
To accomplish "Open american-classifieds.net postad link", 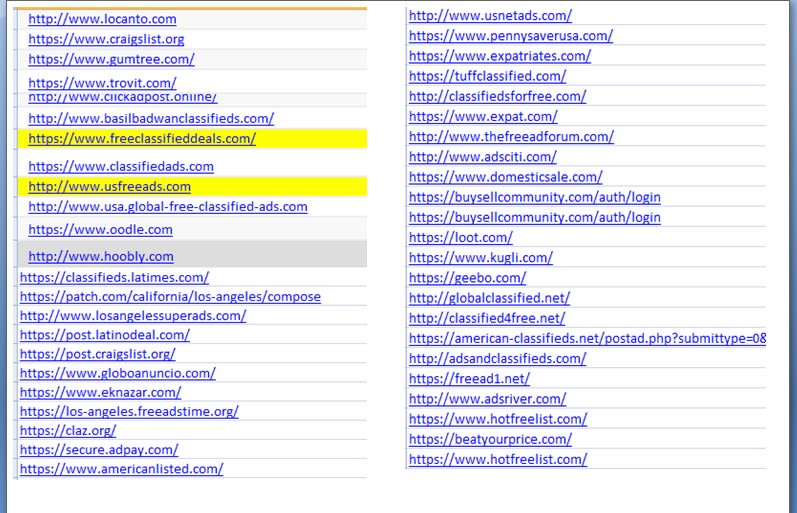I will 587,339.
